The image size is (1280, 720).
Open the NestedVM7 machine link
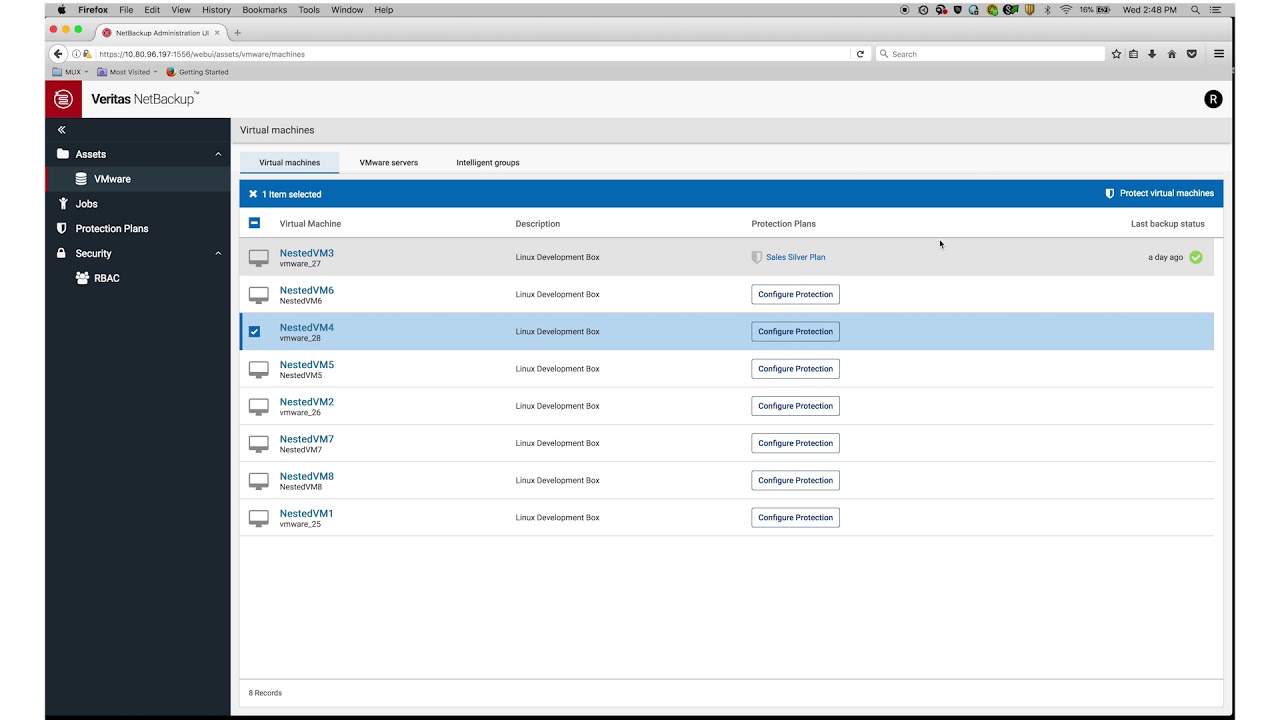click(x=307, y=439)
